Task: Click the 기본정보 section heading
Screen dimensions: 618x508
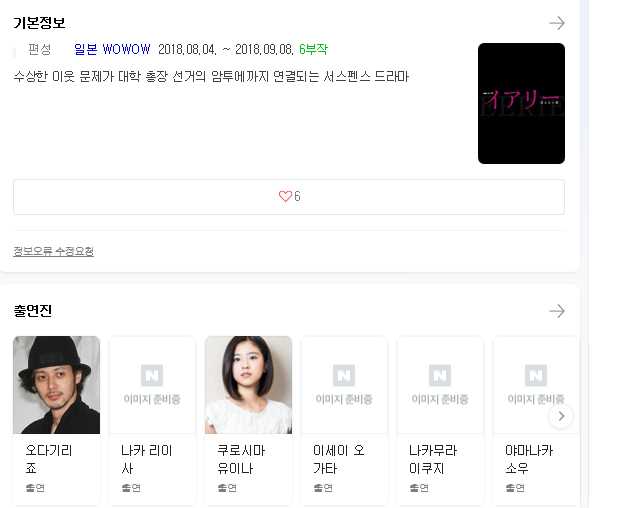Action: (39, 23)
